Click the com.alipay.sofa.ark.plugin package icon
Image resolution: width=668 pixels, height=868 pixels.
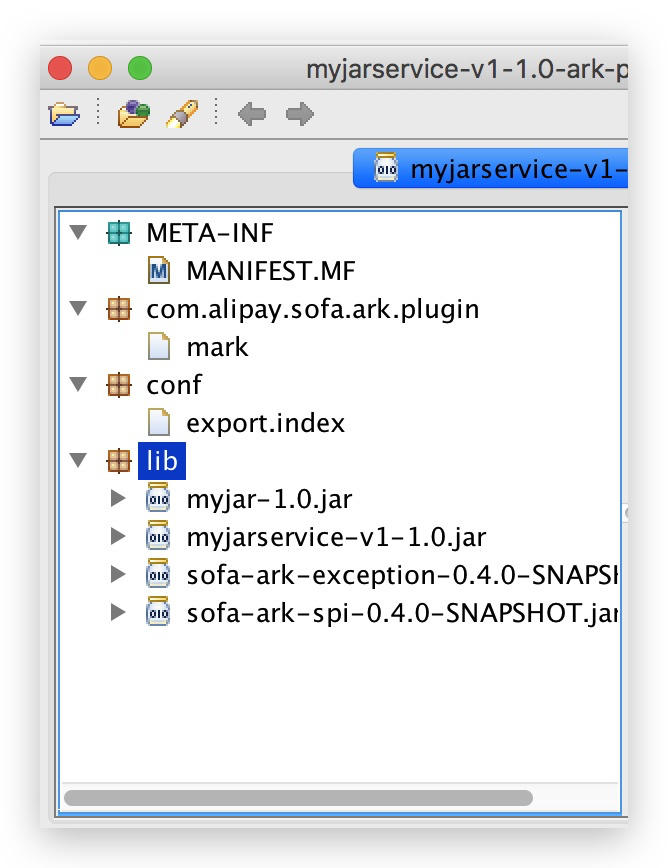pyautogui.click(x=118, y=309)
